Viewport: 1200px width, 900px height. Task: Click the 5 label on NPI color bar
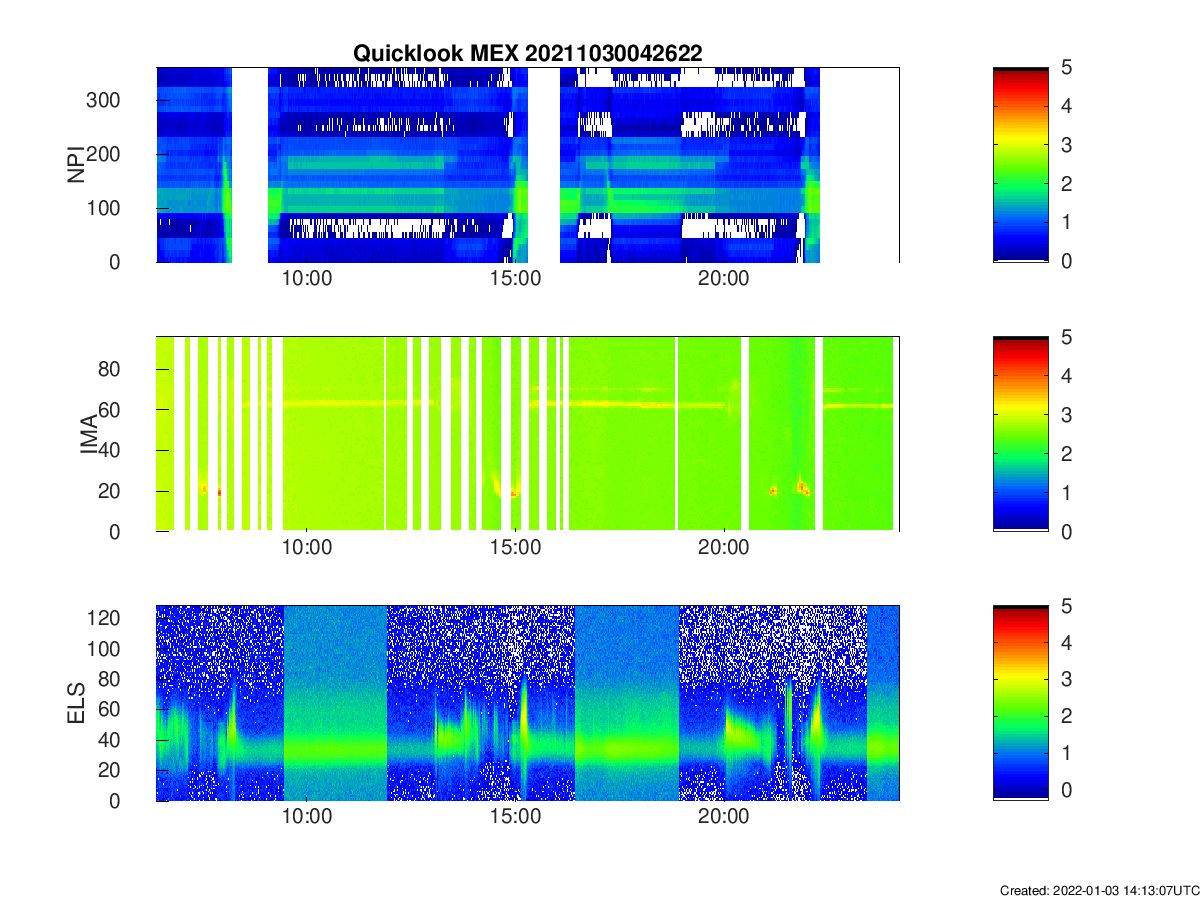(x=1066, y=68)
